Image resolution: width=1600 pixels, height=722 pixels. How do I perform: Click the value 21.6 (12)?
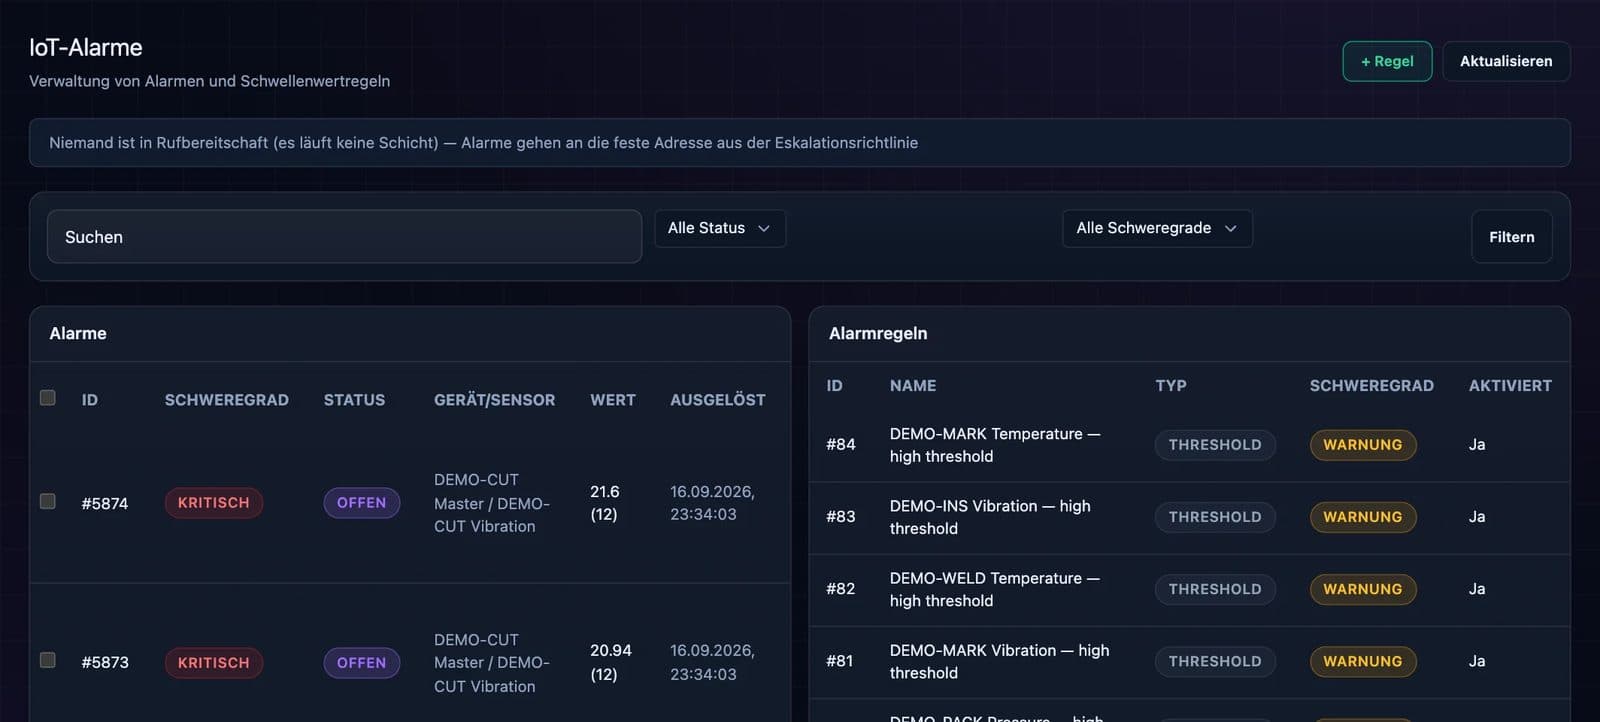click(x=605, y=503)
